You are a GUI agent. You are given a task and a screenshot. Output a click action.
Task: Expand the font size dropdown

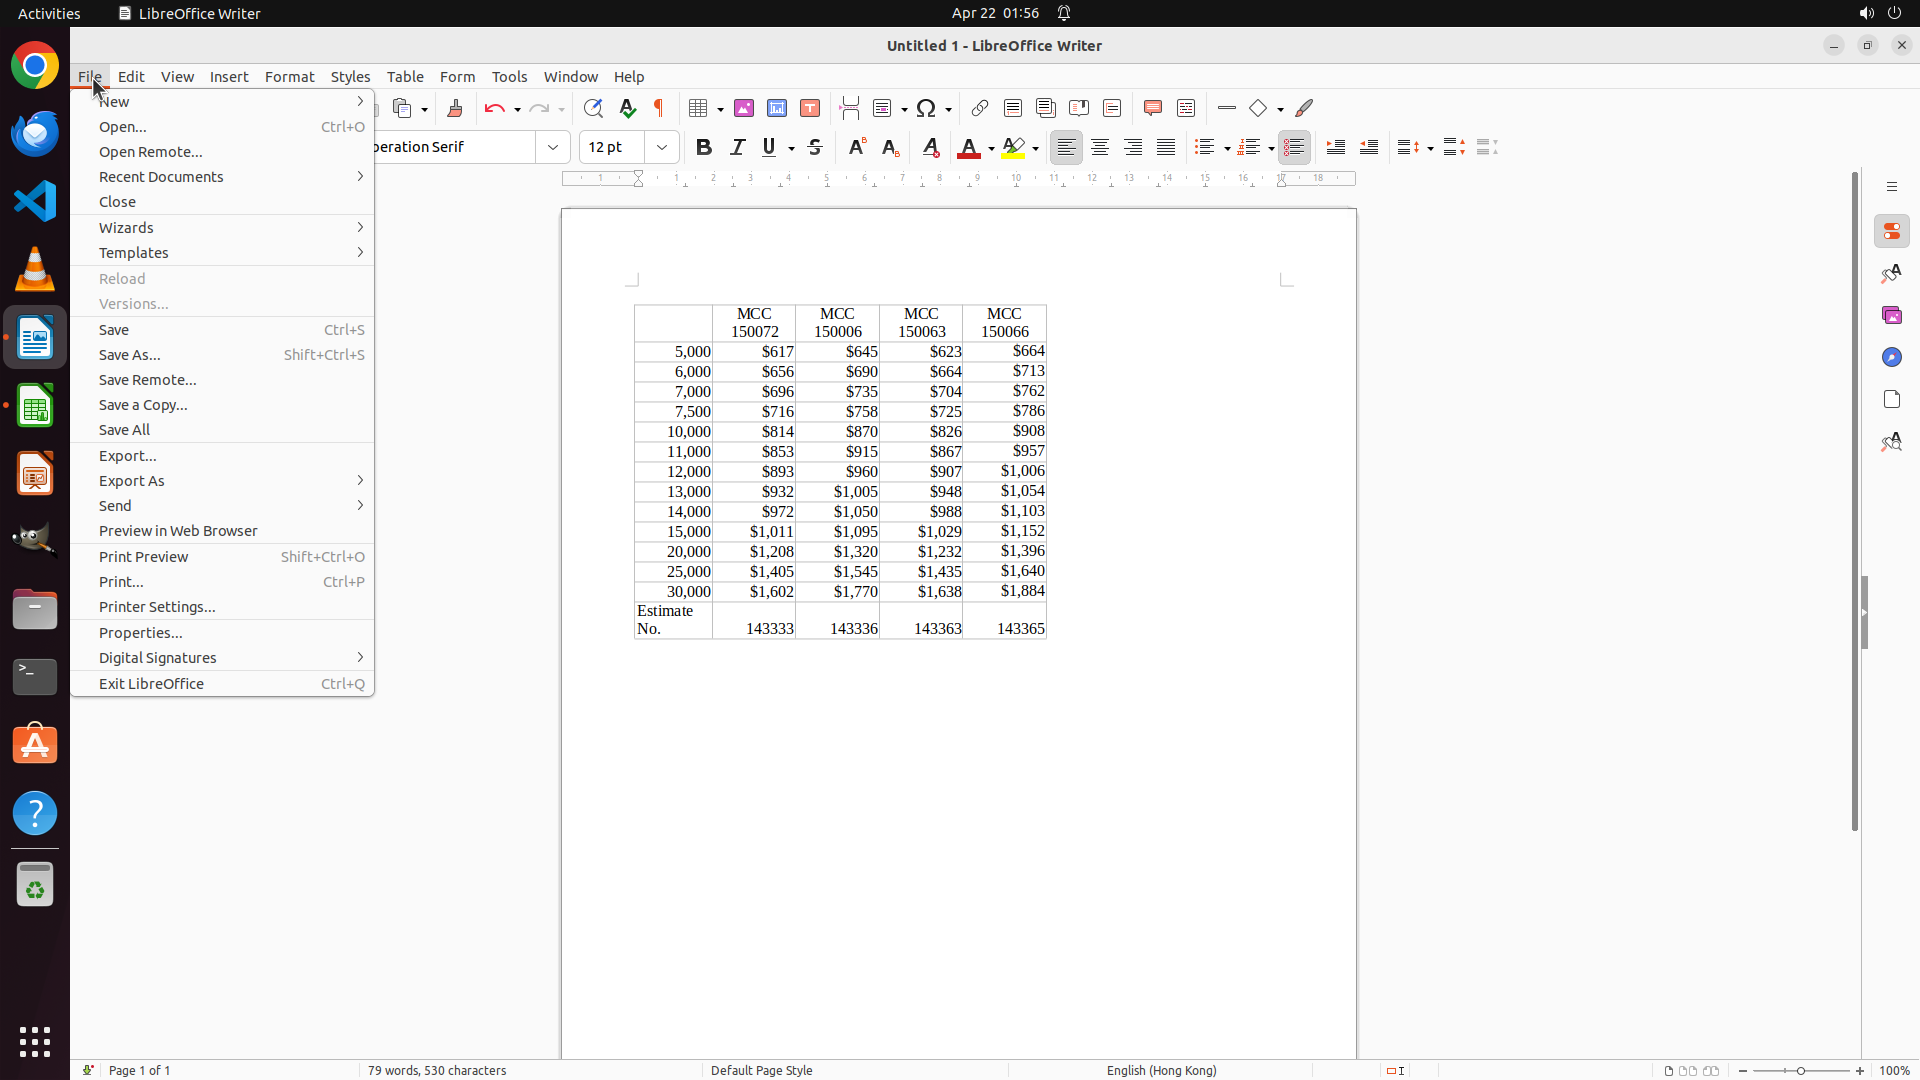[x=662, y=147]
